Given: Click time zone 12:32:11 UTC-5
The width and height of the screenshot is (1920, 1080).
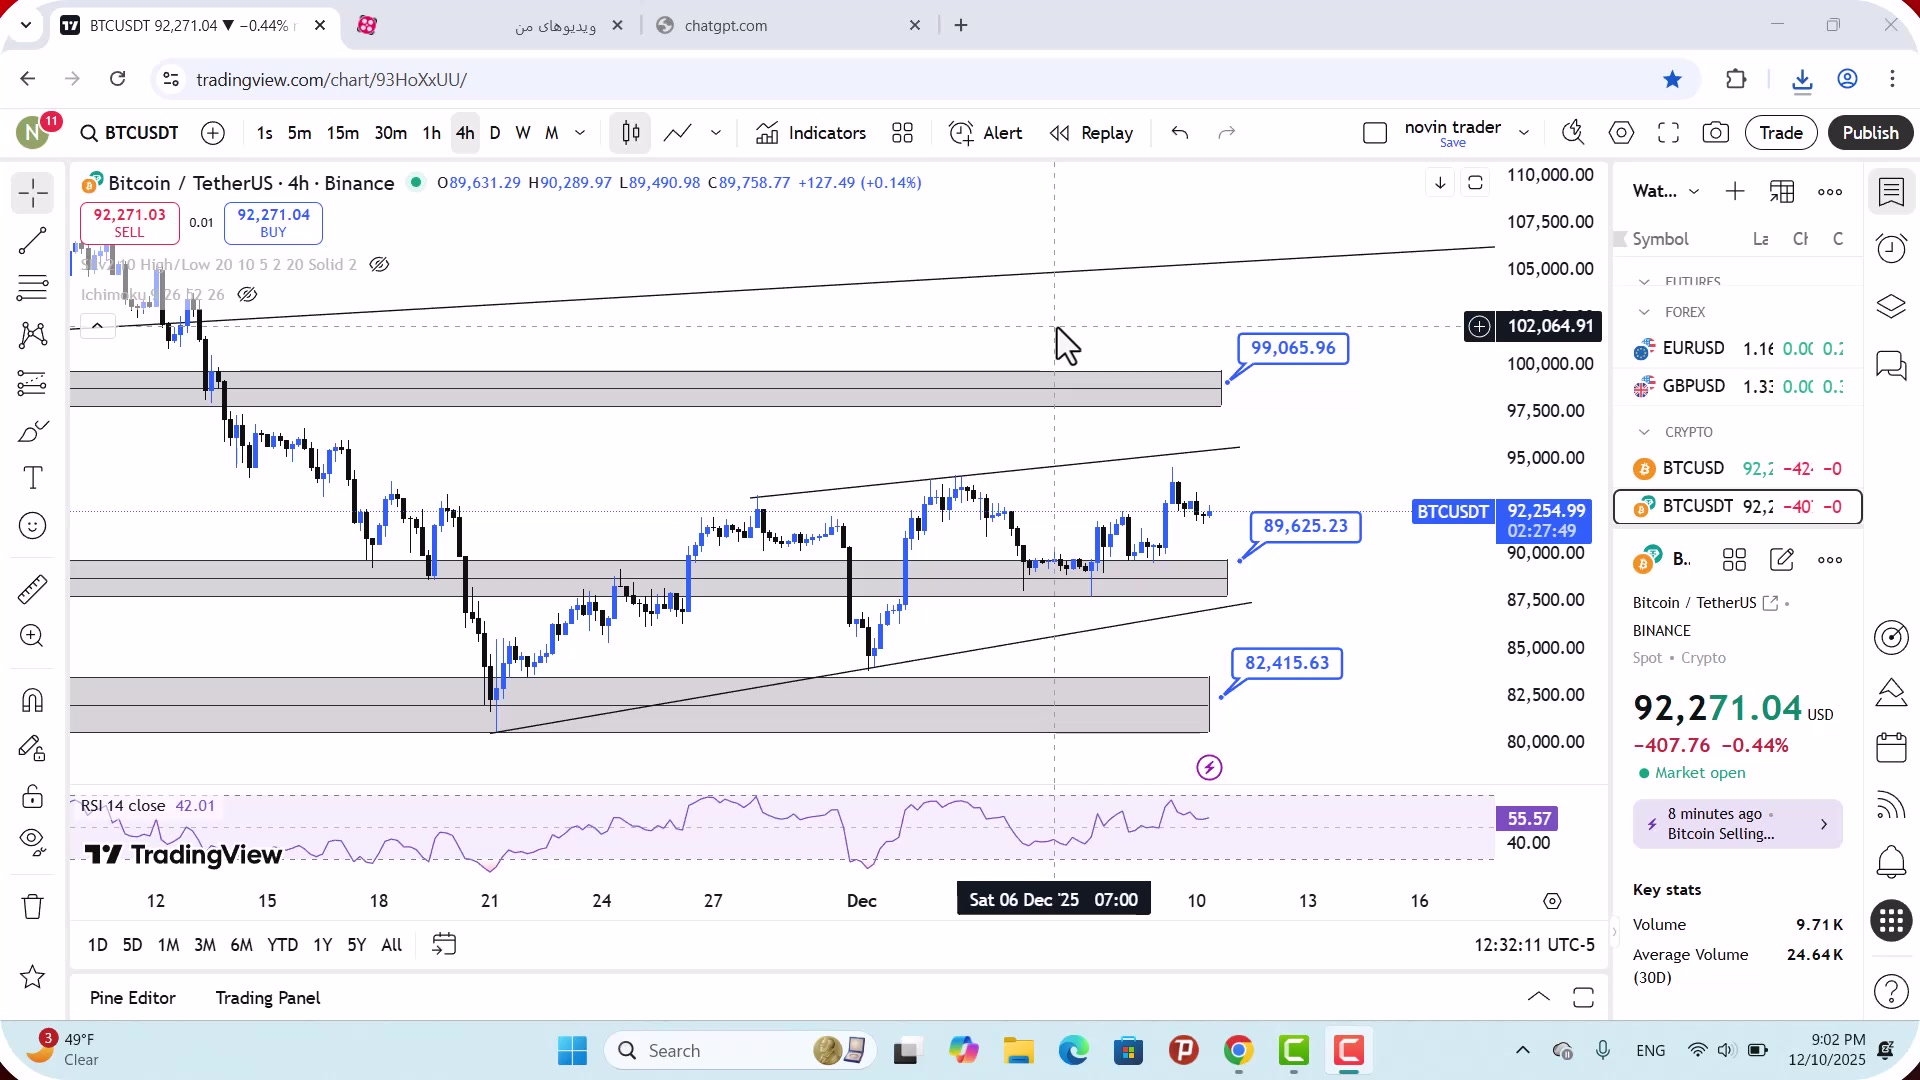Looking at the screenshot, I should point(1534,945).
